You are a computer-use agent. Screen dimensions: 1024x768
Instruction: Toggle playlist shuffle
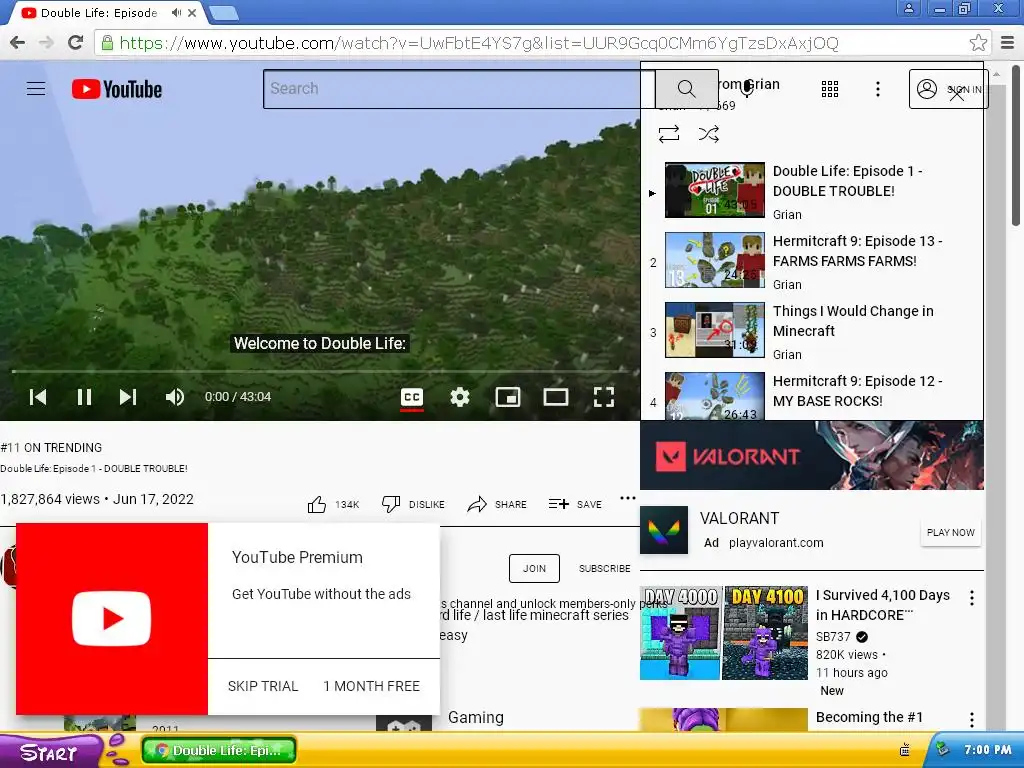coord(709,134)
